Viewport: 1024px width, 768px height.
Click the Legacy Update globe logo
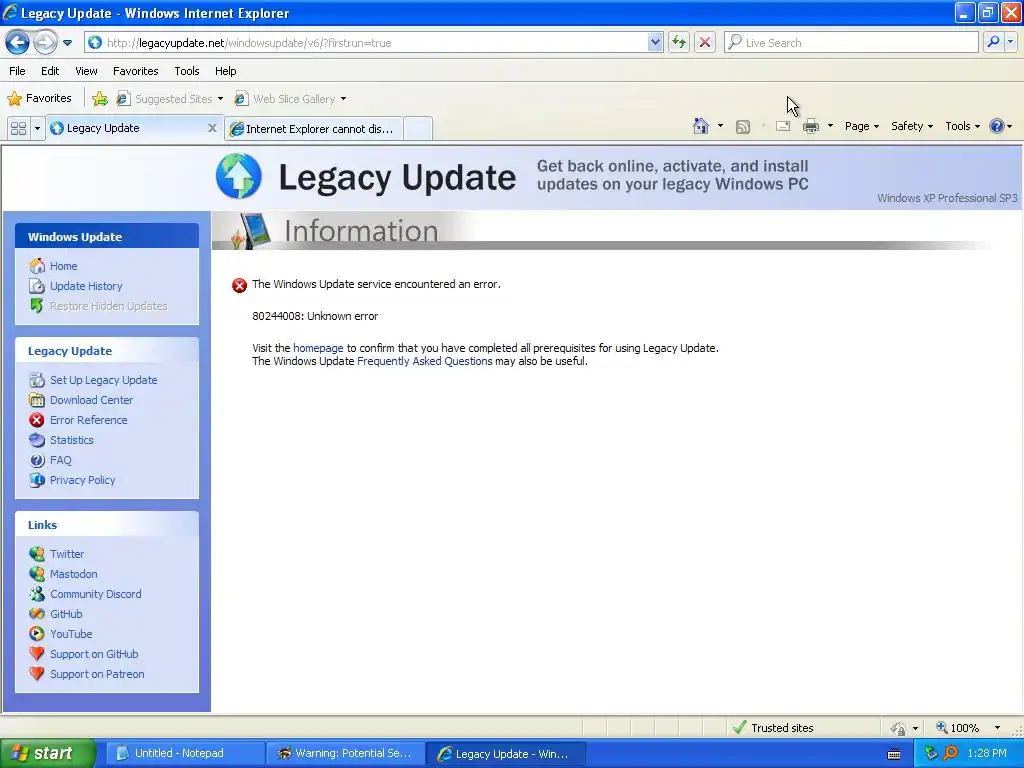[238, 176]
